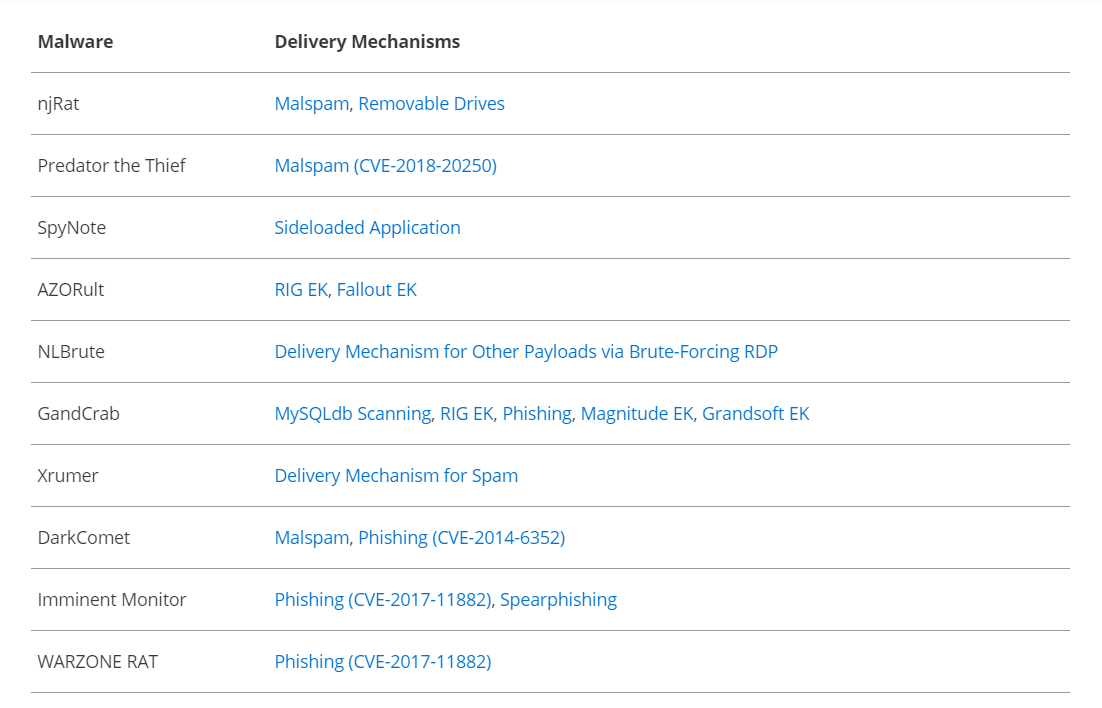1102x708 pixels.
Task: Open the RIG EK link for GandCrab
Action: coord(466,414)
